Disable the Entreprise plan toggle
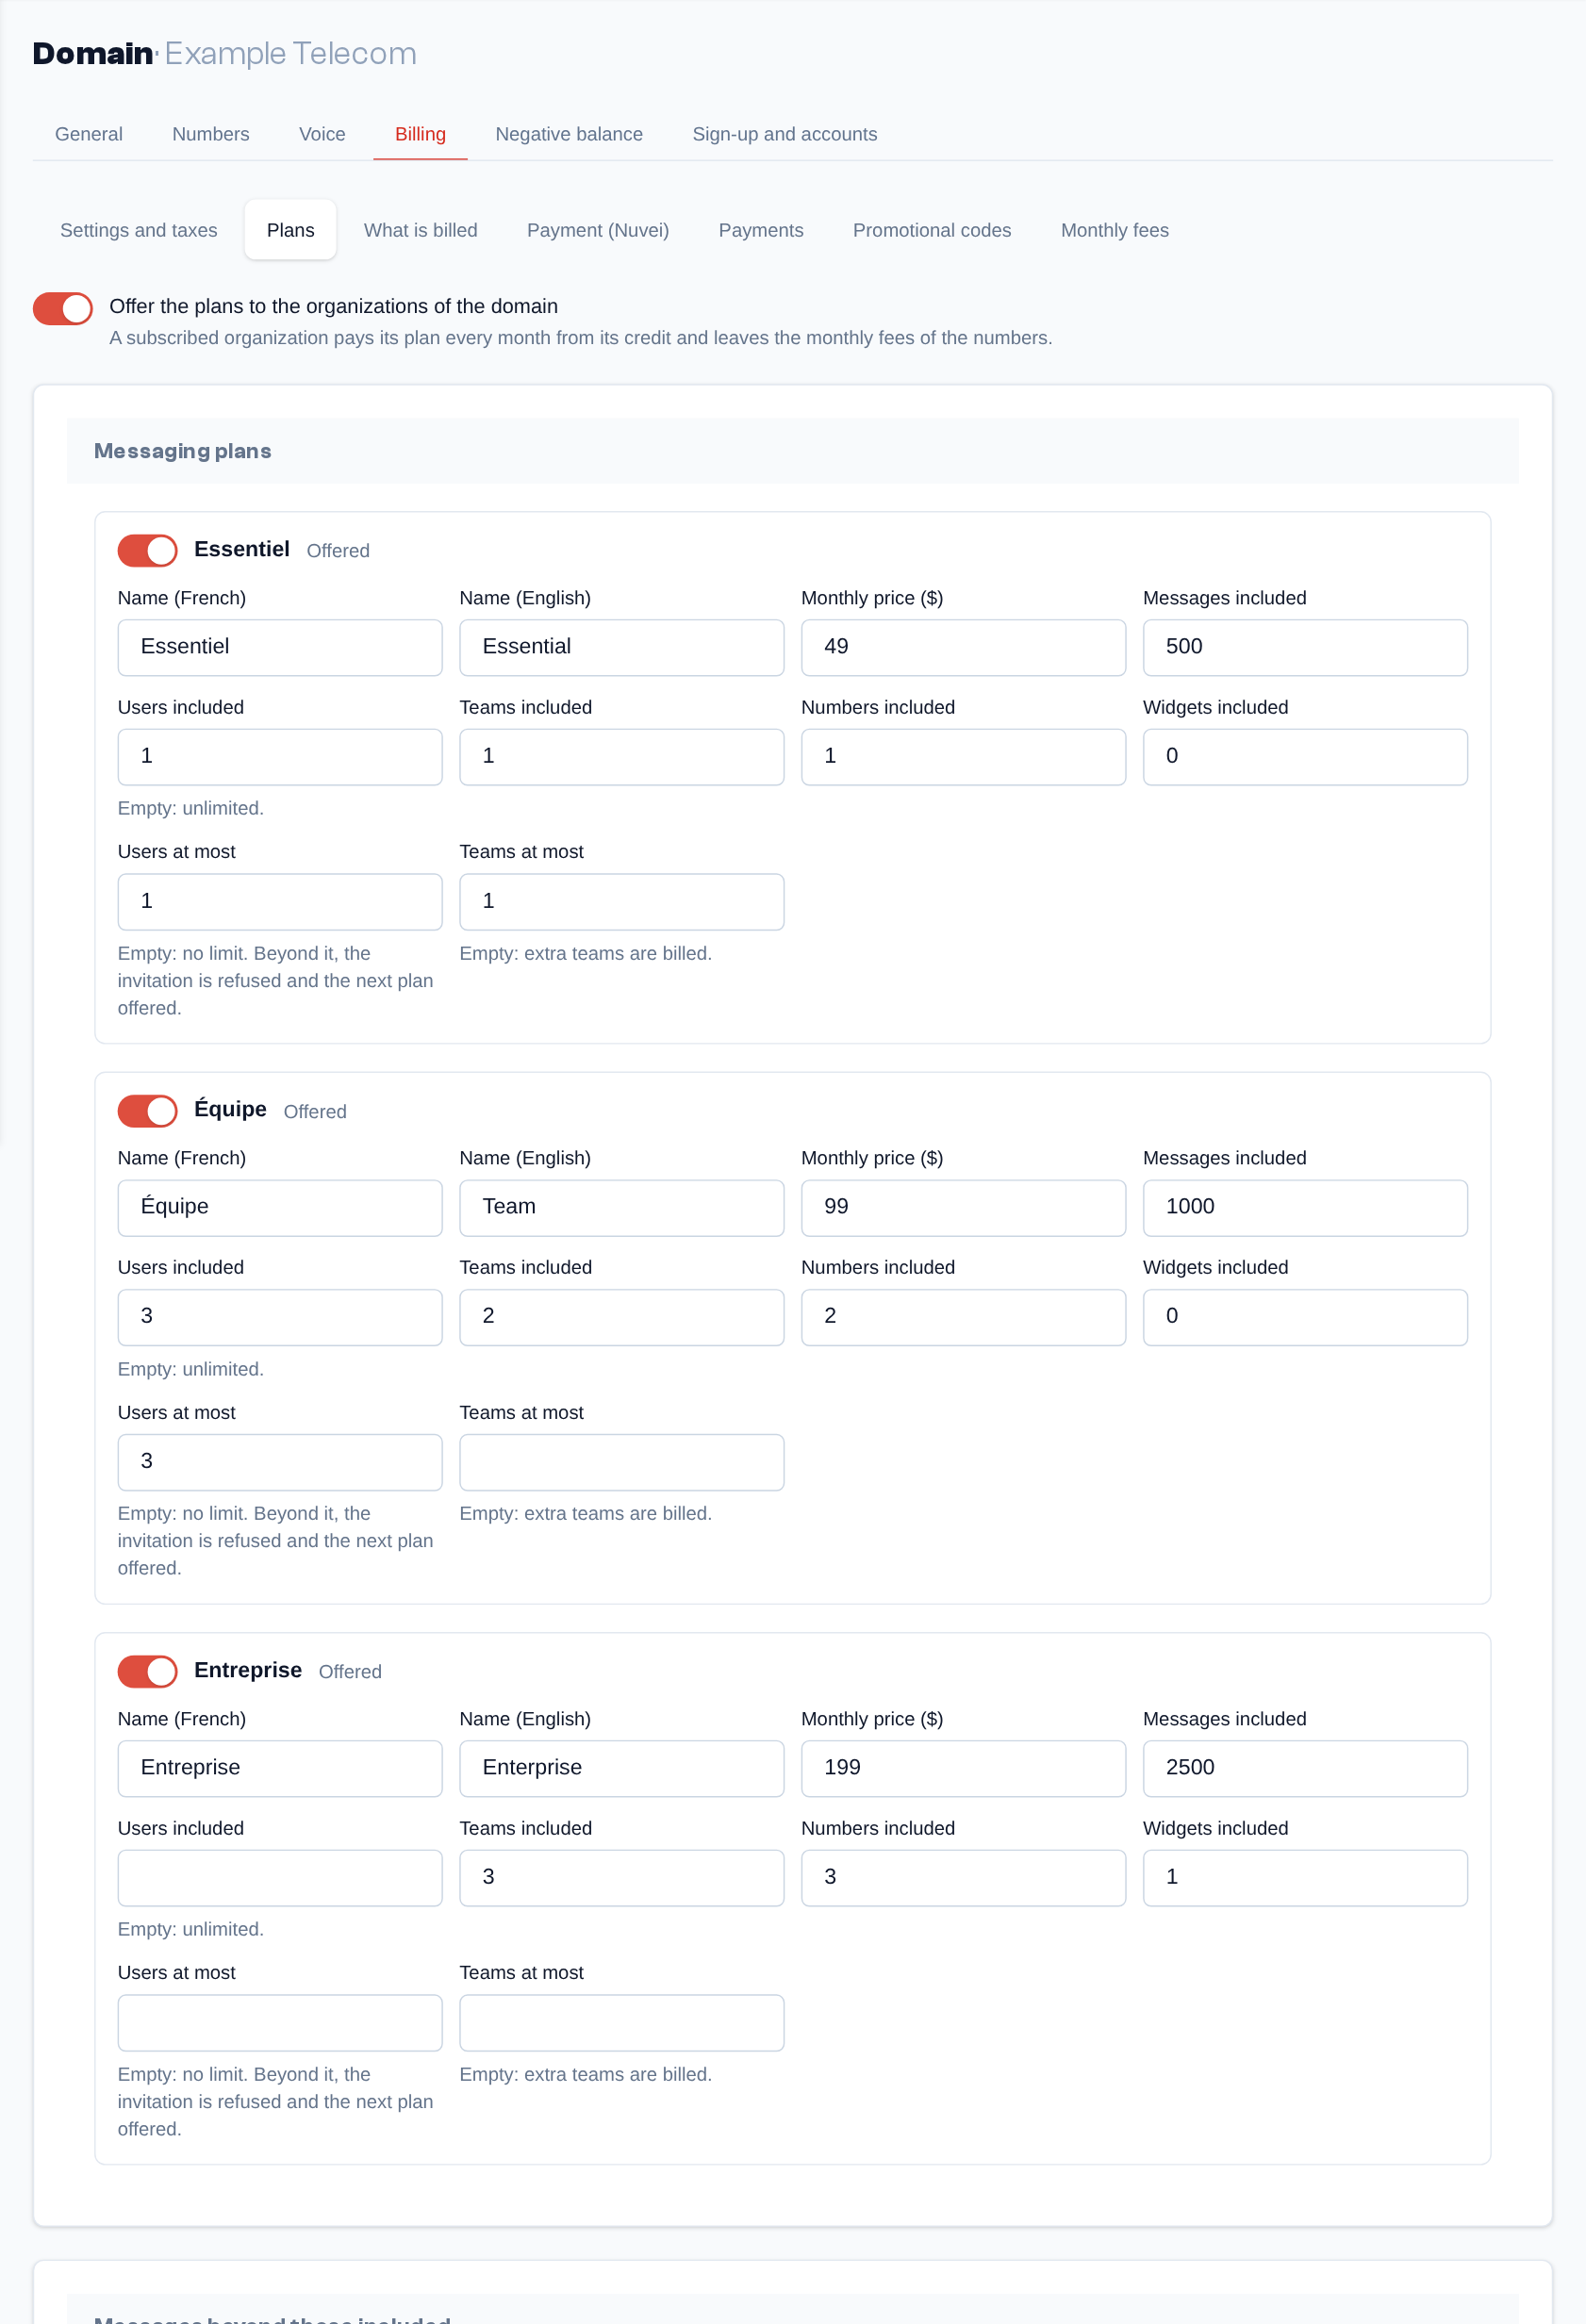1586x2324 pixels. (x=147, y=1671)
